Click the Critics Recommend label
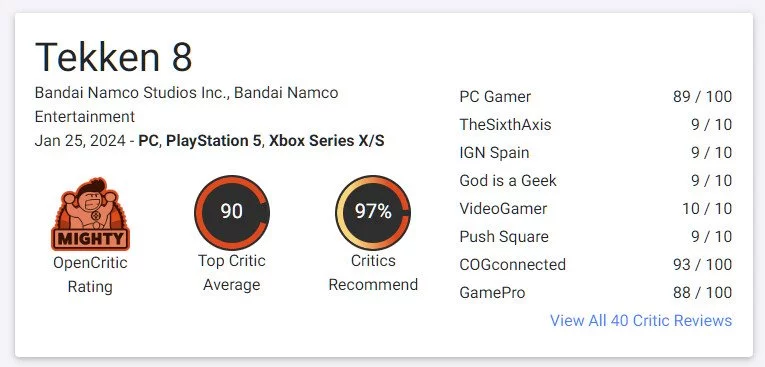Image resolution: width=765 pixels, height=367 pixels. [x=373, y=273]
